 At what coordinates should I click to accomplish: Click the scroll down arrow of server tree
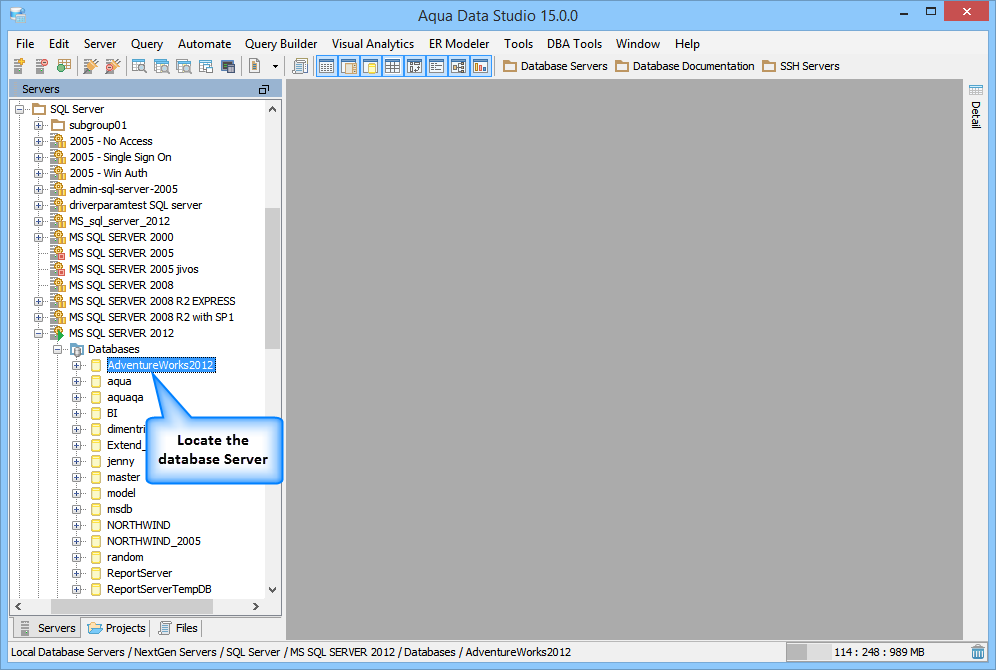(273, 590)
